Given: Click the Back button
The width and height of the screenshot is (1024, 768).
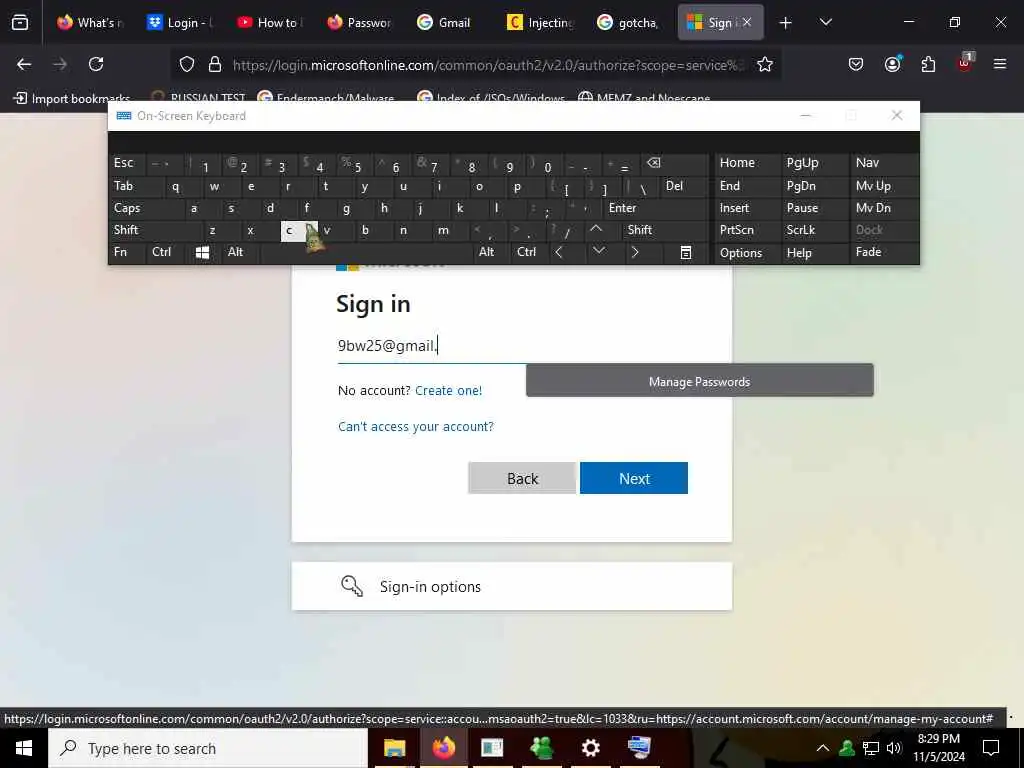Looking at the screenshot, I should 522,478.
